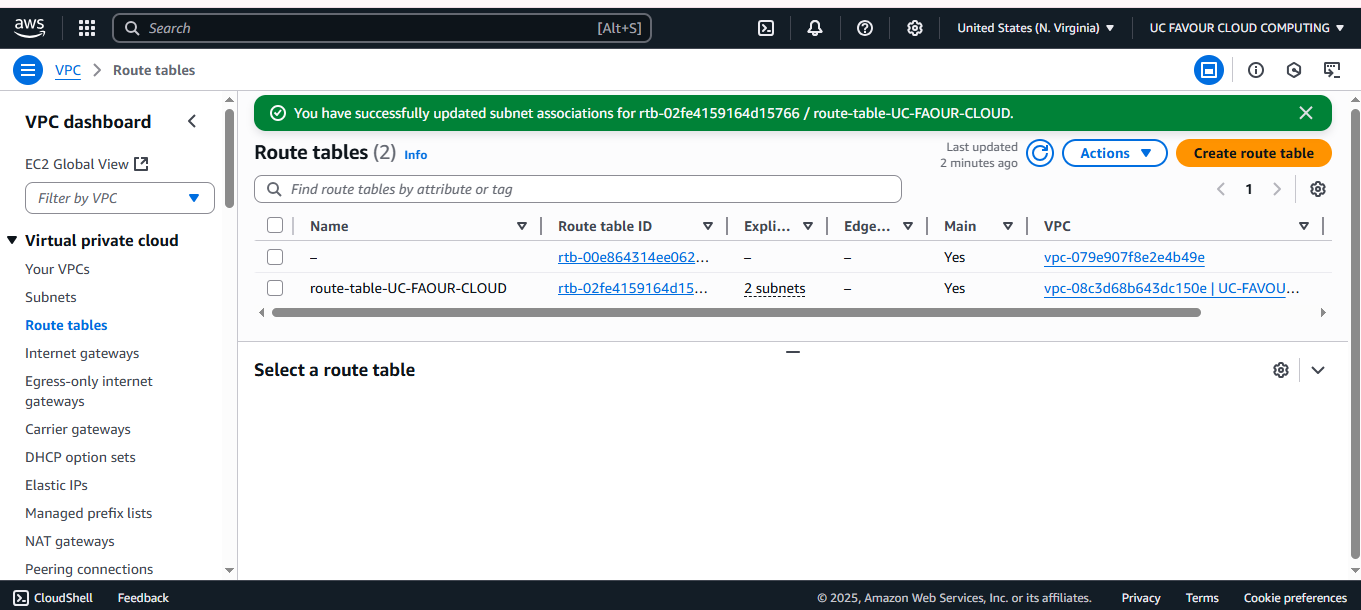Viewport: 1361px width, 610px height.
Task: Open the info circle icon in breadcrumb bar
Action: (x=1256, y=70)
